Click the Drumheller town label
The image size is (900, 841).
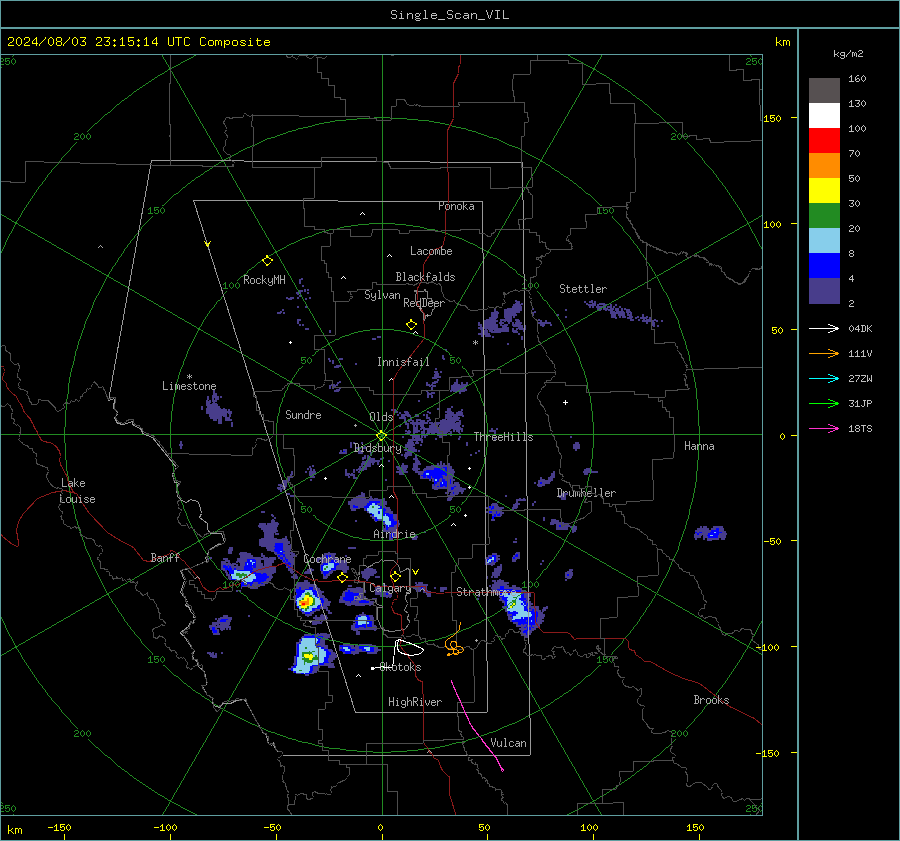click(586, 493)
